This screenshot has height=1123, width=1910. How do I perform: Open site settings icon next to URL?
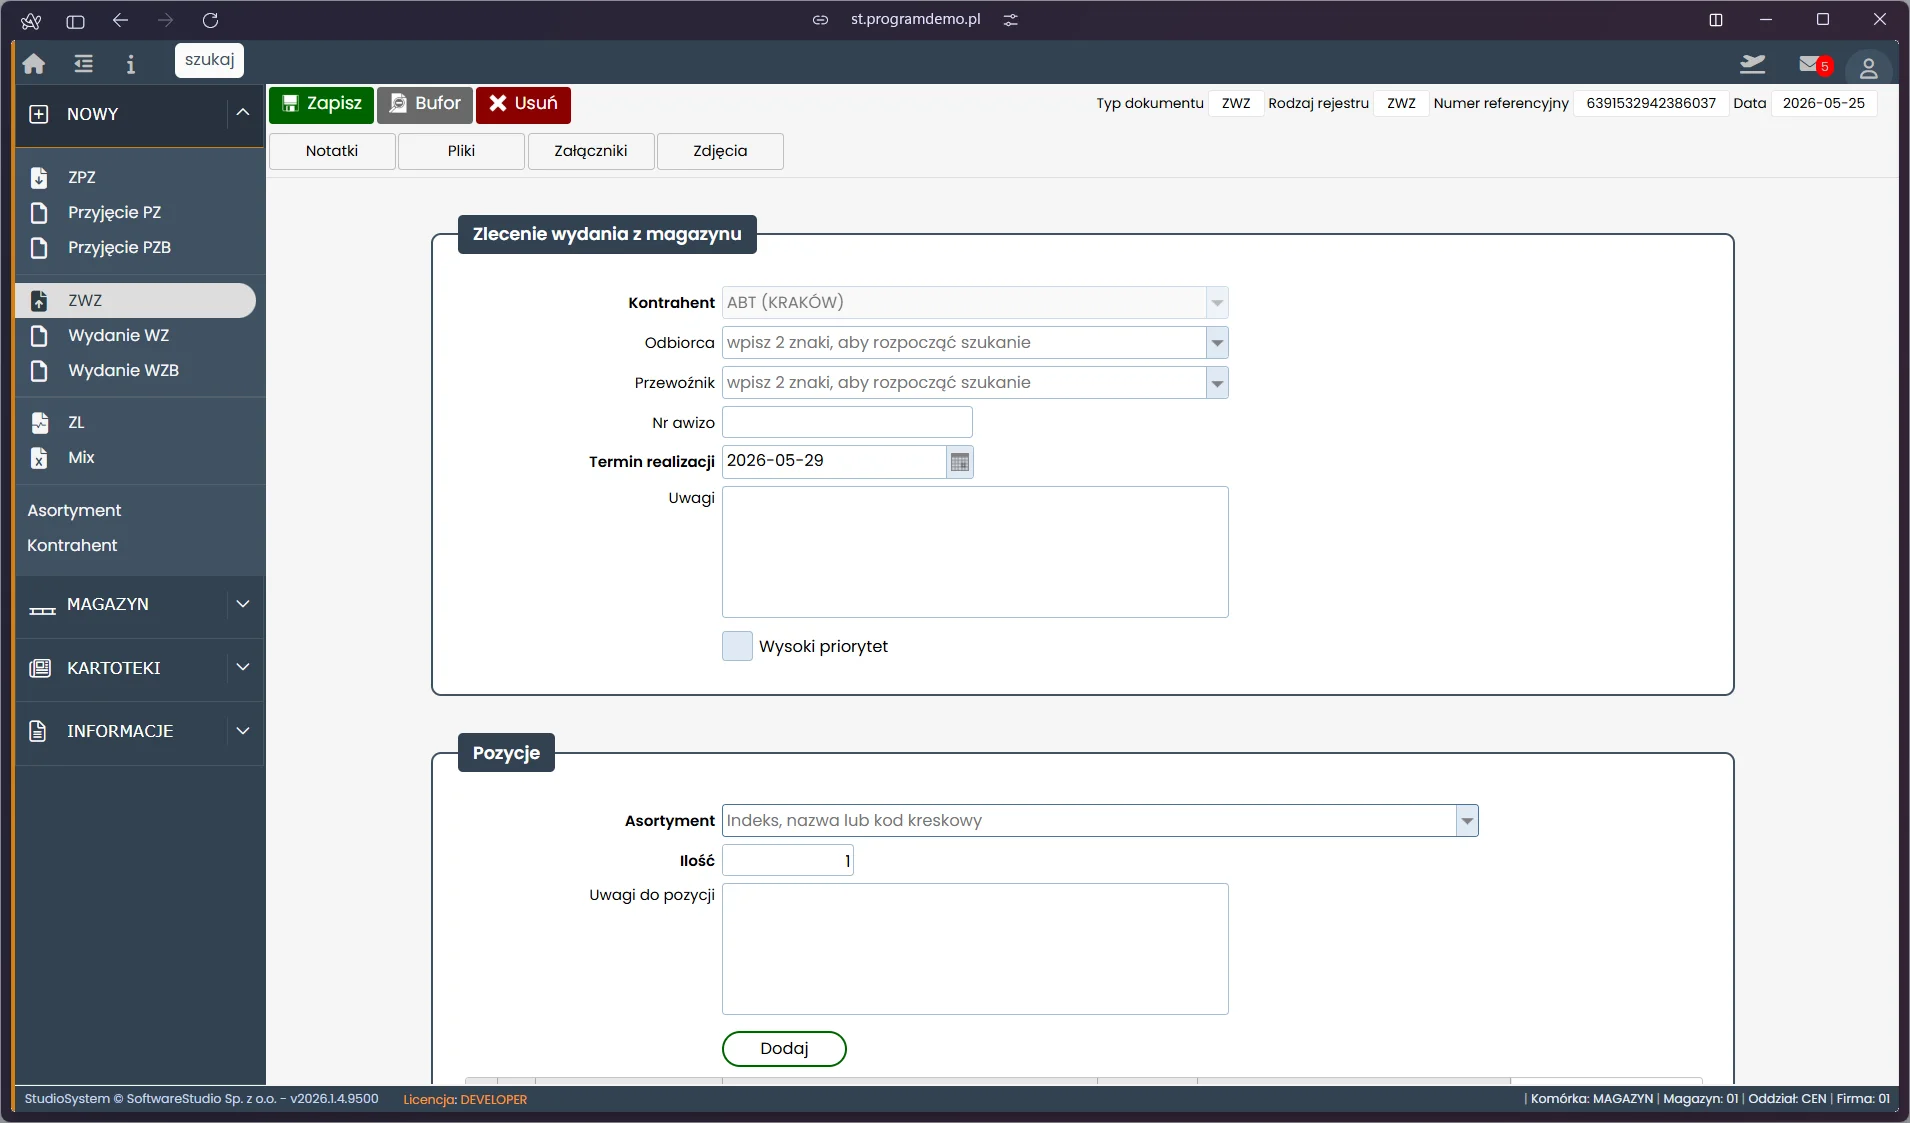tap(1011, 20)
